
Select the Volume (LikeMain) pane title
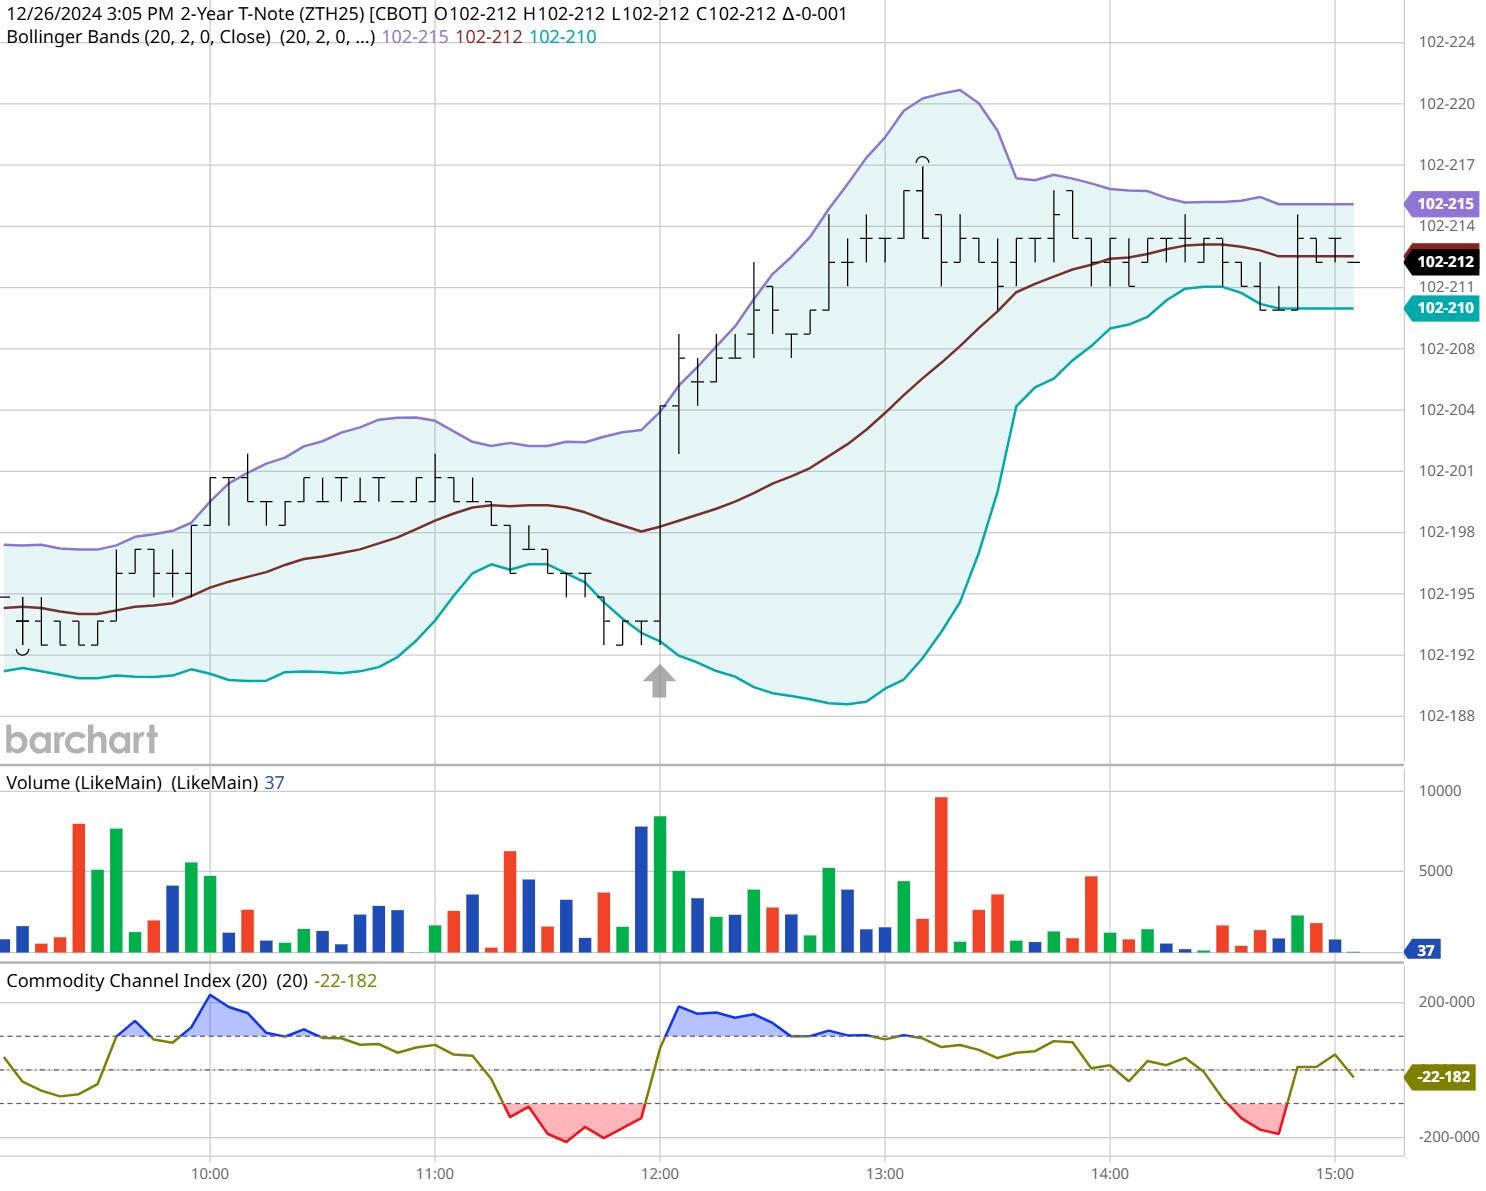tap(84, 783)
